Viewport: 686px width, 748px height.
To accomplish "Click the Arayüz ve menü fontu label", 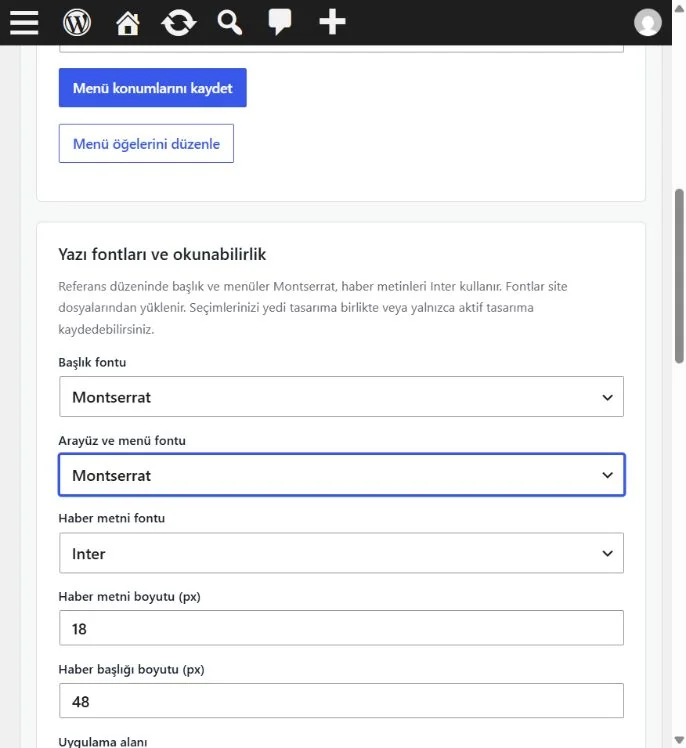I will pyautogui.click(x=122, y=440).
